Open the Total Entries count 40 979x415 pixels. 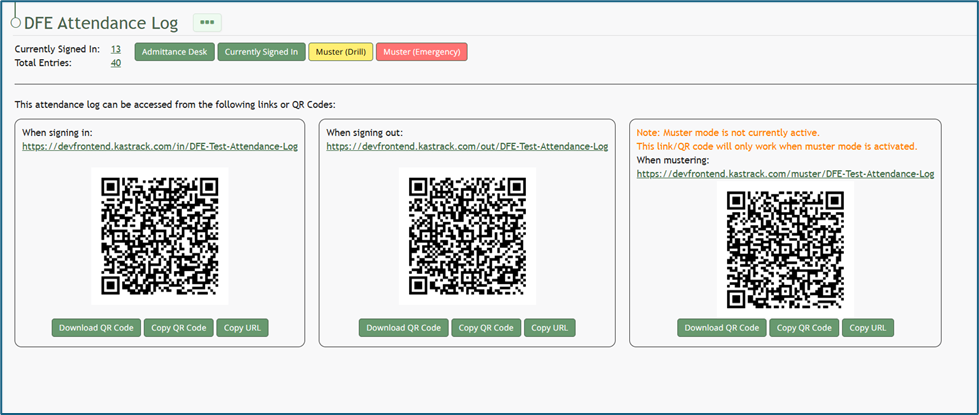point(116,63)
